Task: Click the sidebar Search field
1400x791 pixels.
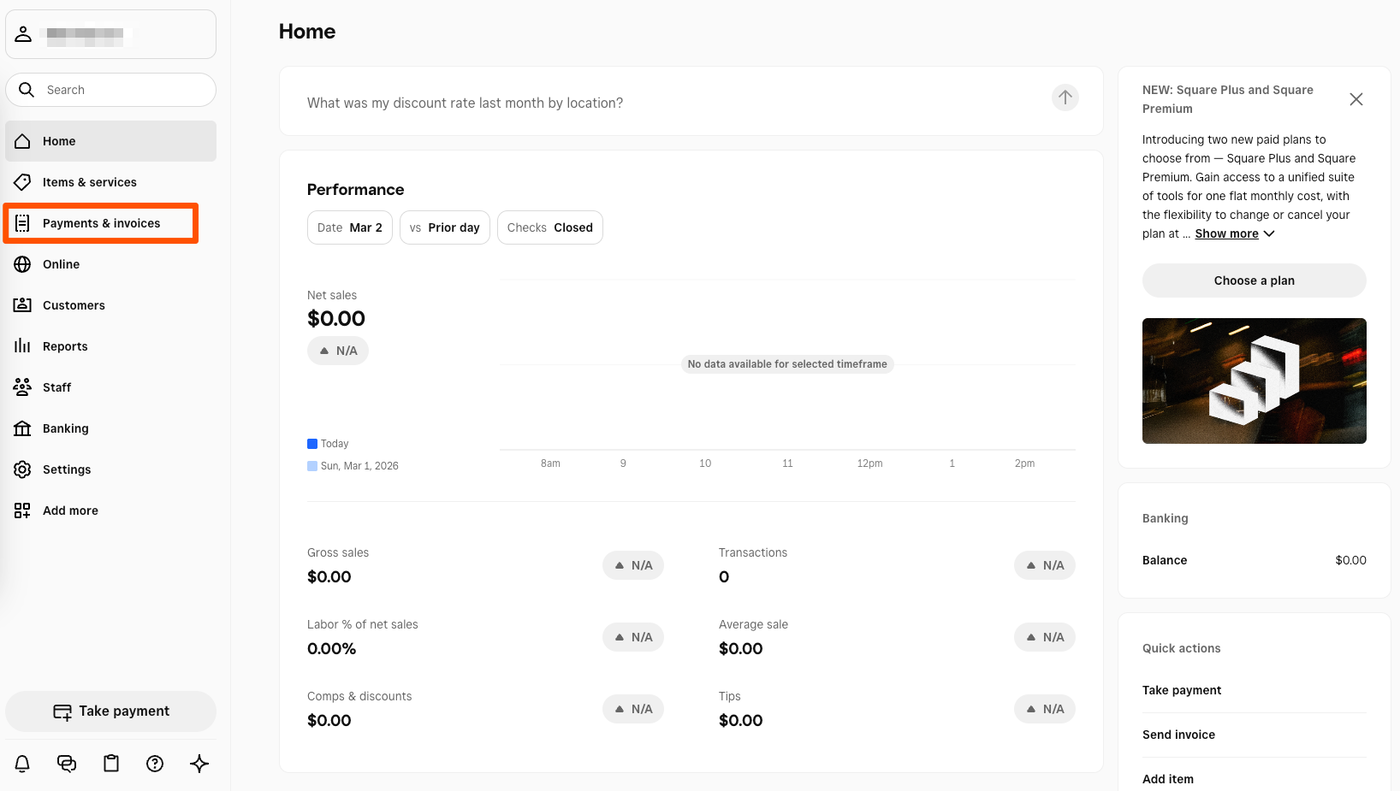Action: pyautogui.click(x=120, y=90)
